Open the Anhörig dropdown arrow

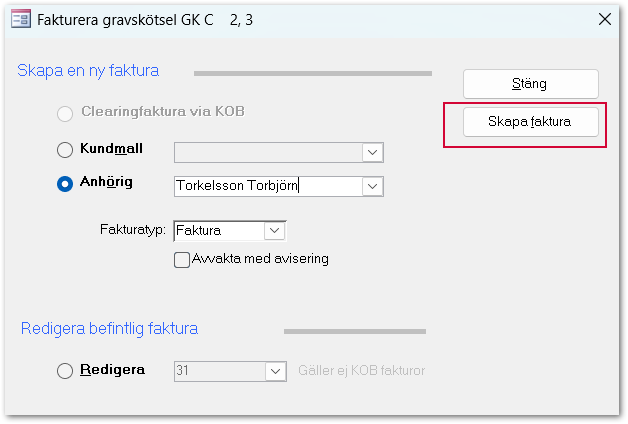[373, 186]
